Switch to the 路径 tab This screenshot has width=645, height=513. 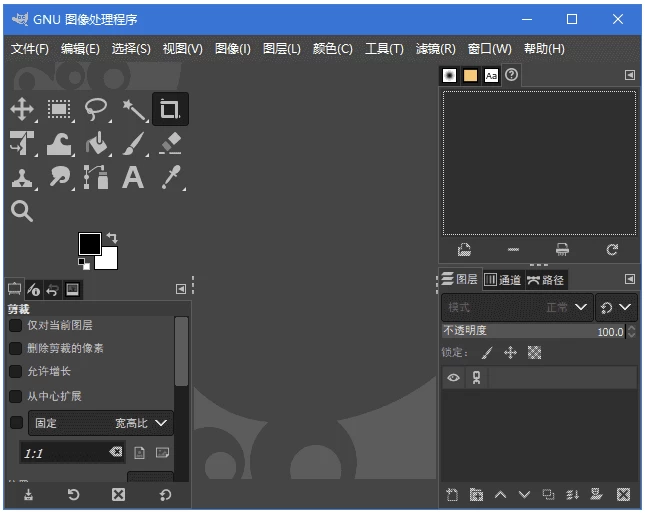546,280
